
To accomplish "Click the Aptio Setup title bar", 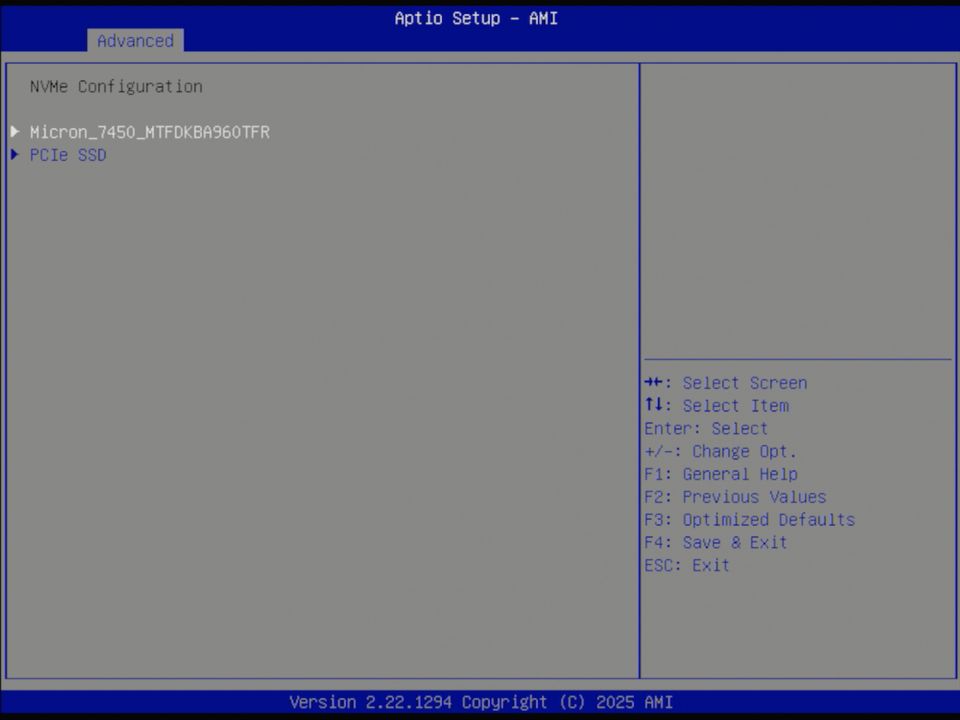I will [x=476, y=18].
